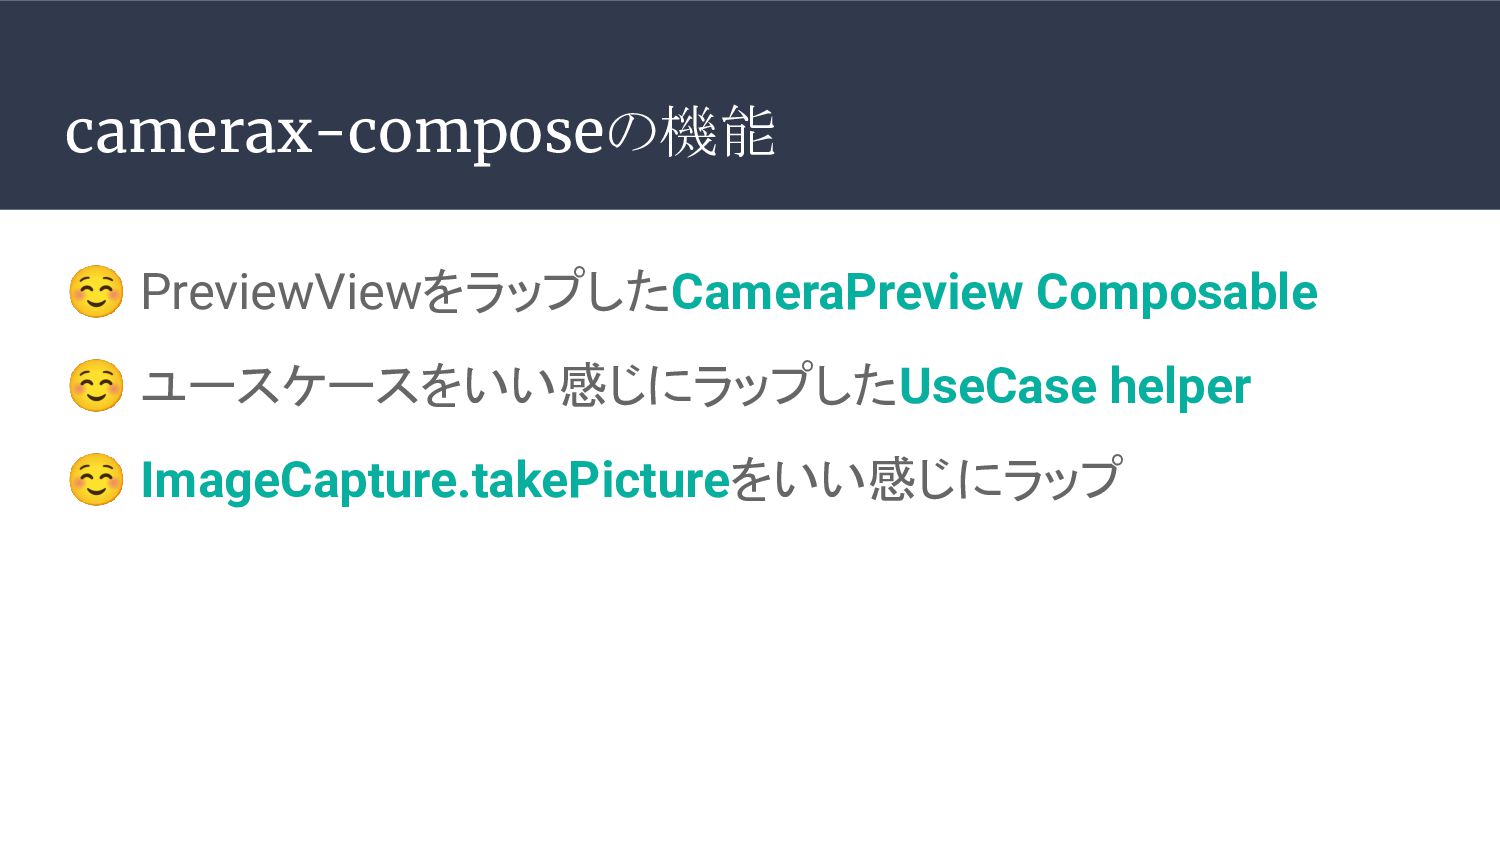Click the smiling emoji beside the ImageCapture.takePicture bullet

pyautogui.click(x=96, y=480)
